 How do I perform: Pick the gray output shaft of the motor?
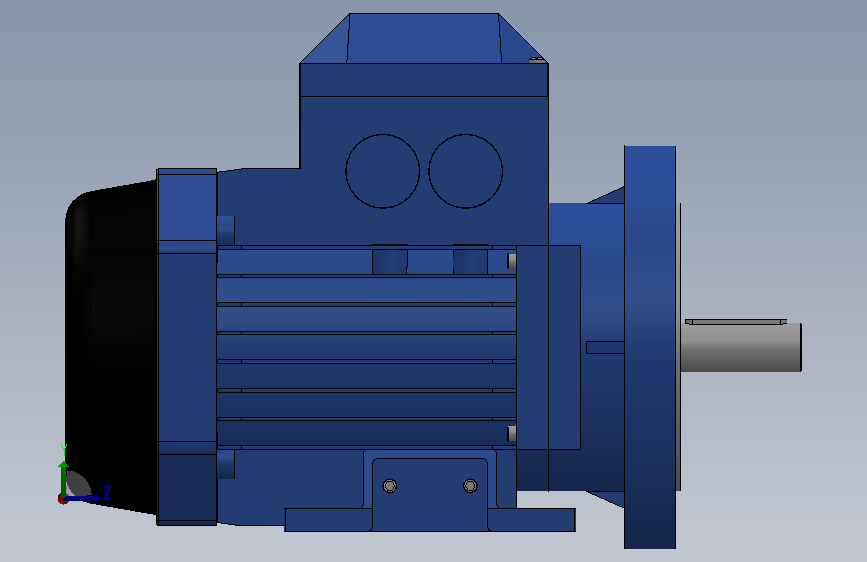click(741, 347)
